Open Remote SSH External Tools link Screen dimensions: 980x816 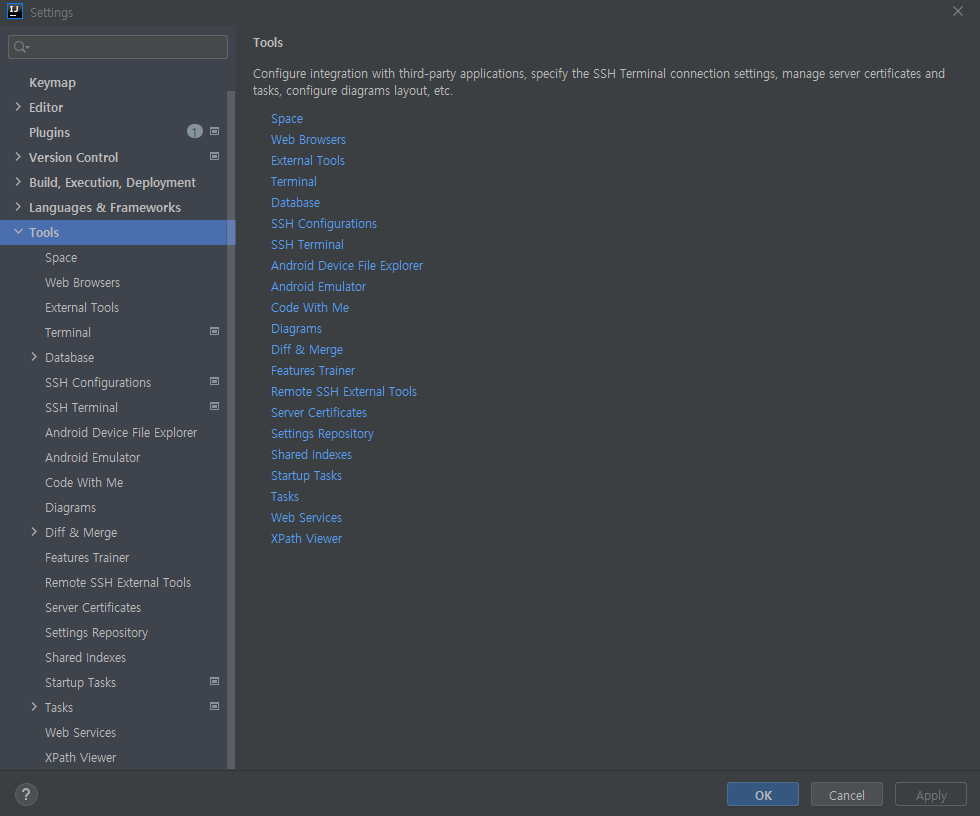pos(344,392)
